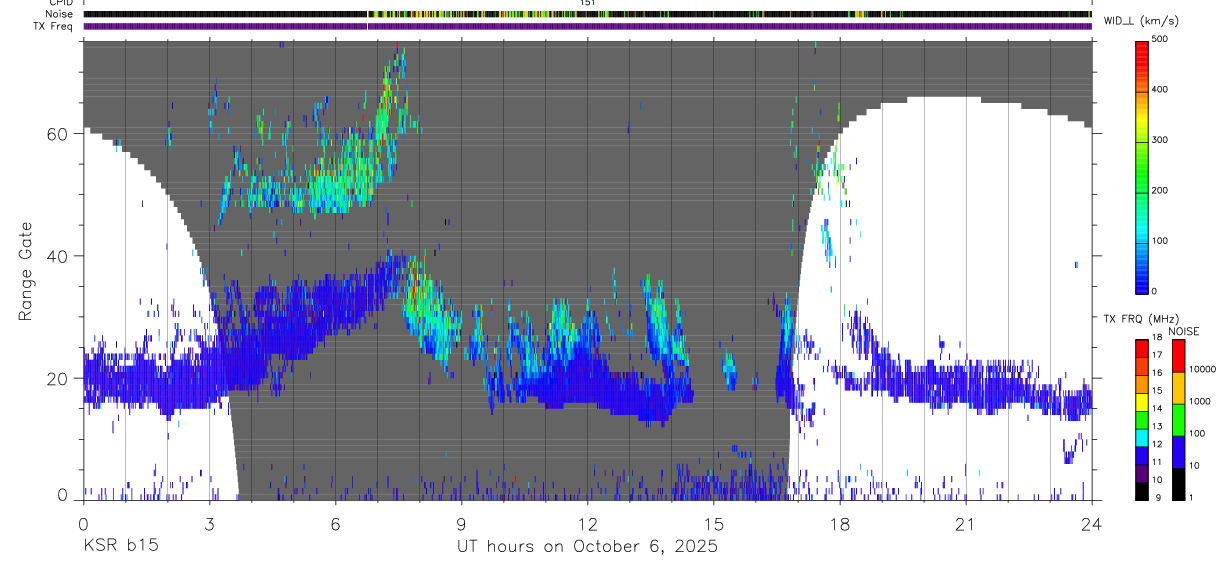Click the 17 MHz label on the TX FRQ legend

point(1156,355)
